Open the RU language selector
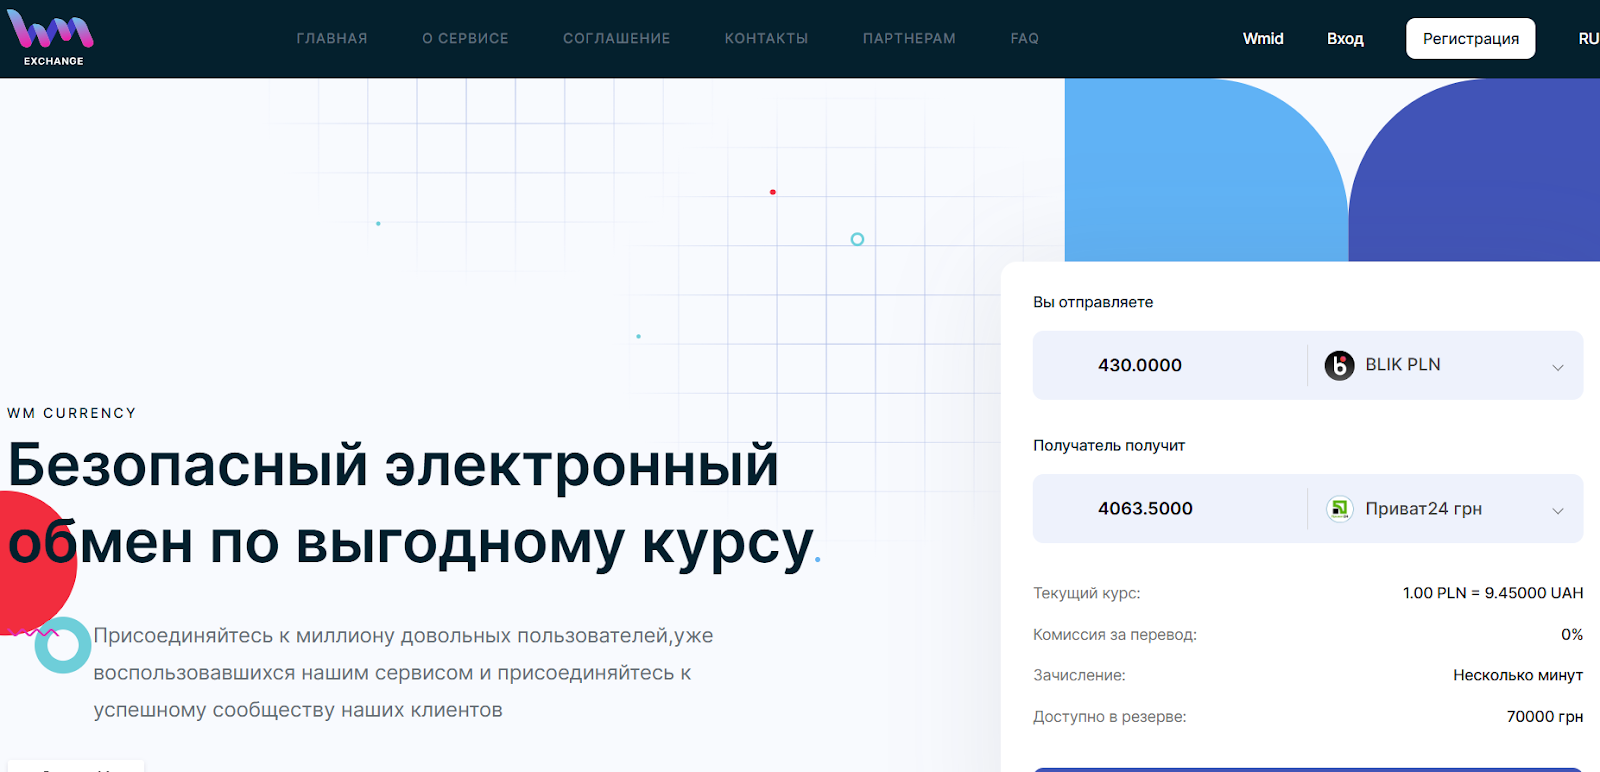The height and width of the screenshot is (772, 1600). [1589, 38]
